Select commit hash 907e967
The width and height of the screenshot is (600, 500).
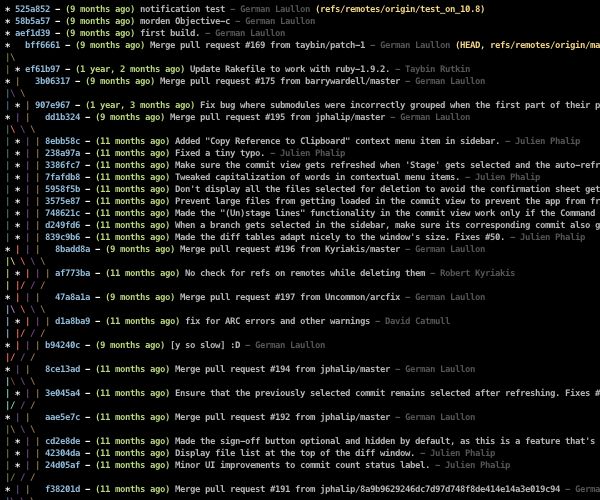coord(52,105)
